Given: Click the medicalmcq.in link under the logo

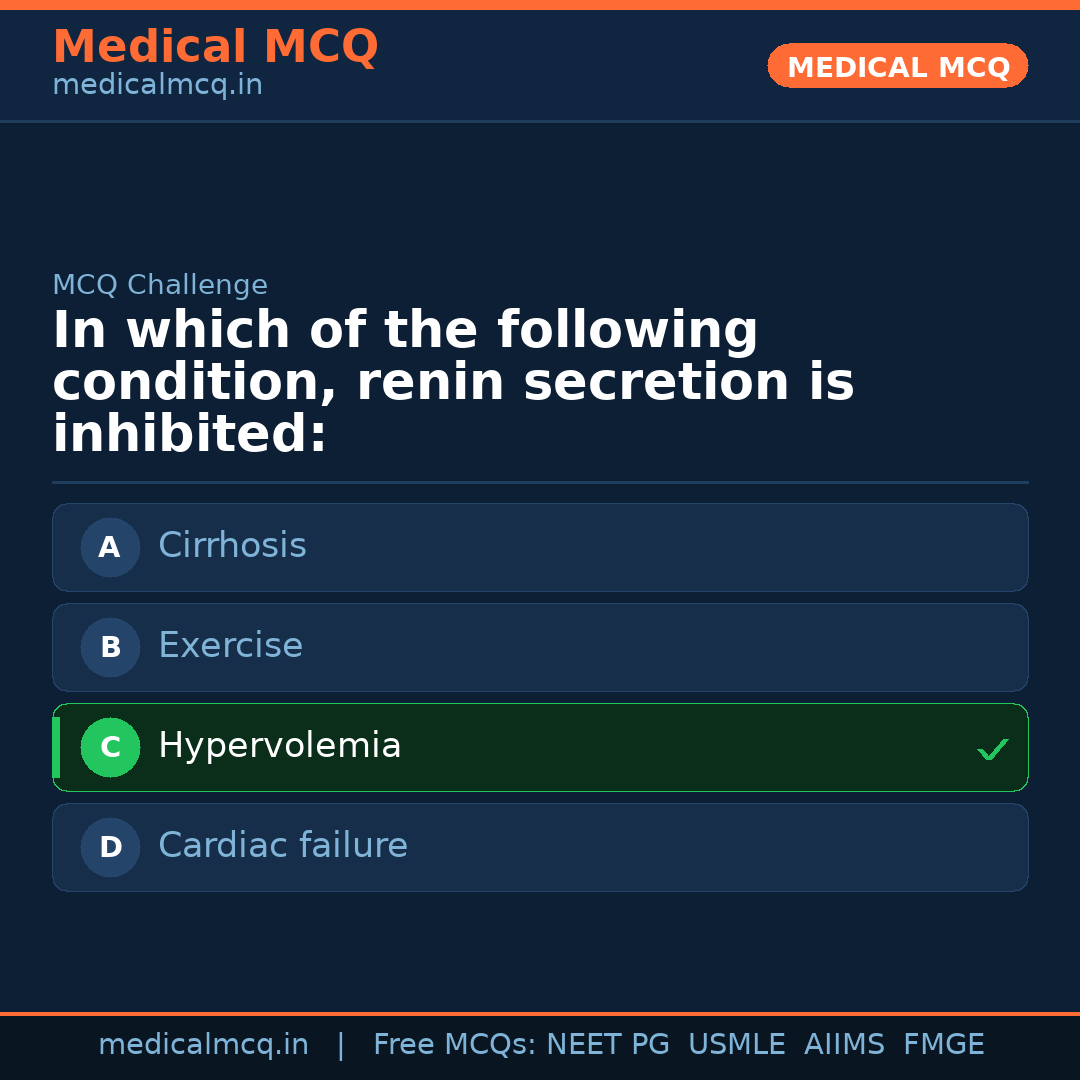Looking at the screenshot, I should (157, 85).
